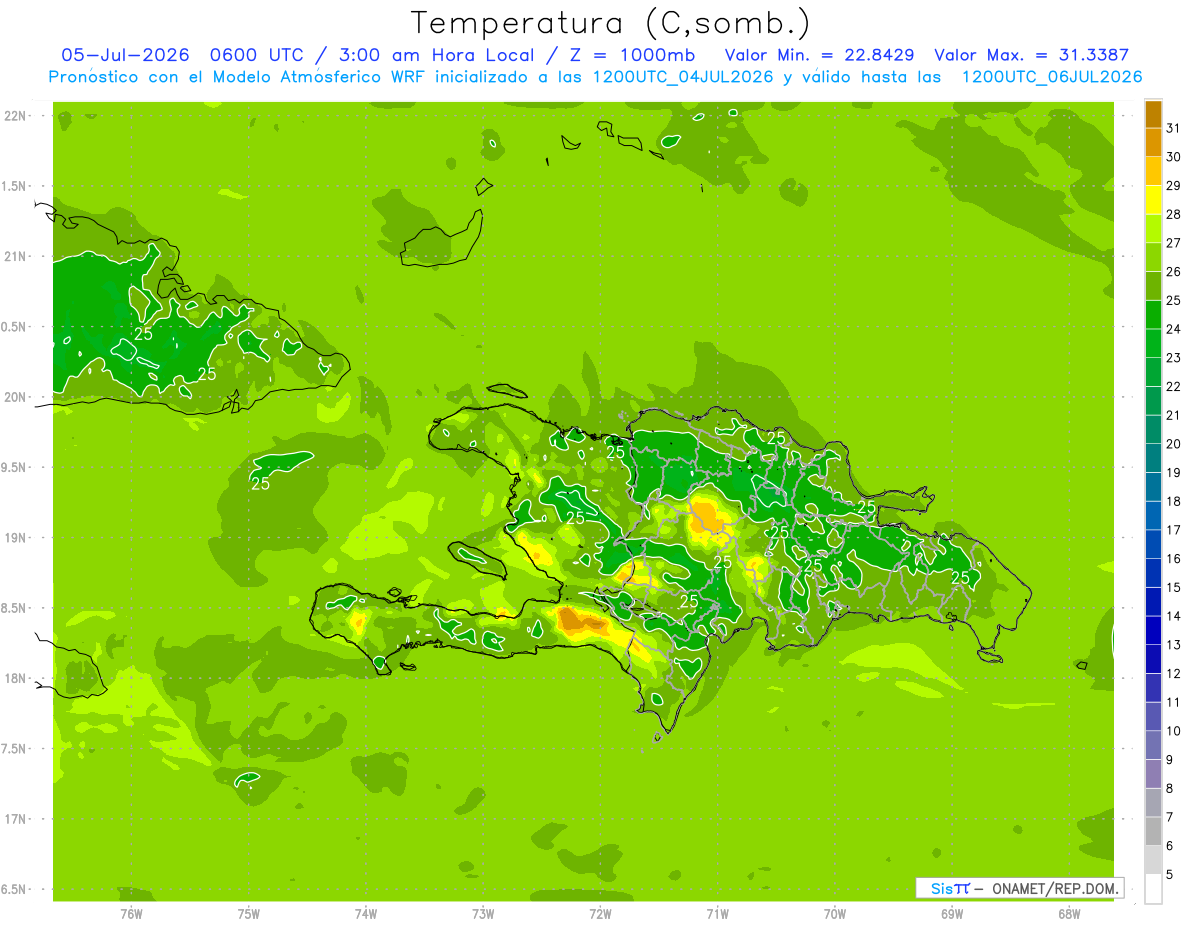This screenshot has width=1200, height=927.
Task: Click the '19N' latitude label
Action: [x=15, y=538]
